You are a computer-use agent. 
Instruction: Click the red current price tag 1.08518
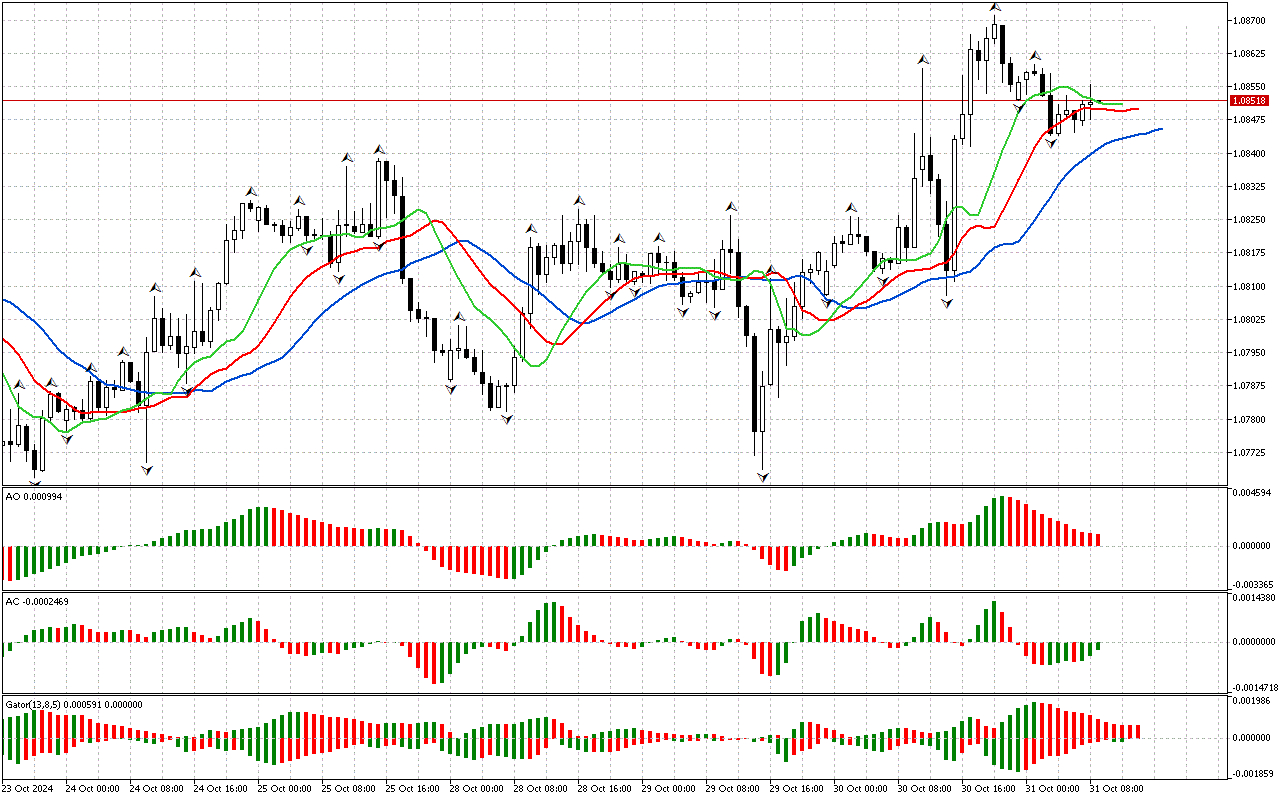click(1250, 100)
